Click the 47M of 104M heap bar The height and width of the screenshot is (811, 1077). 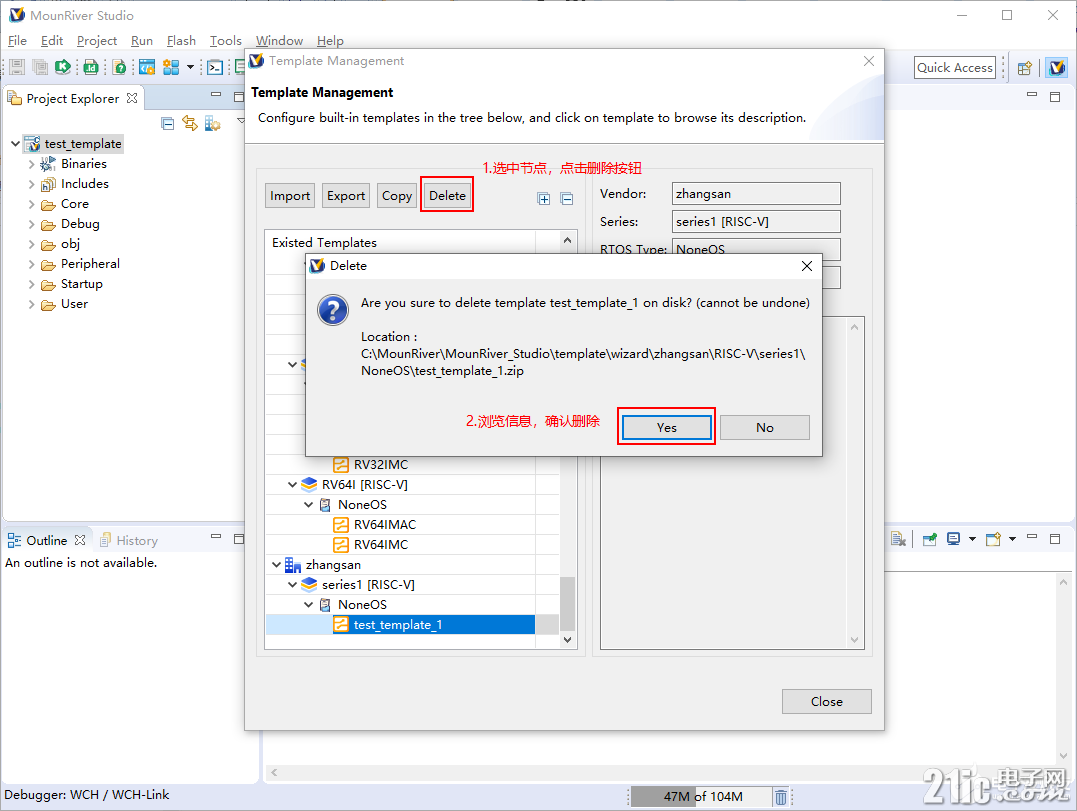click(700, 797)
